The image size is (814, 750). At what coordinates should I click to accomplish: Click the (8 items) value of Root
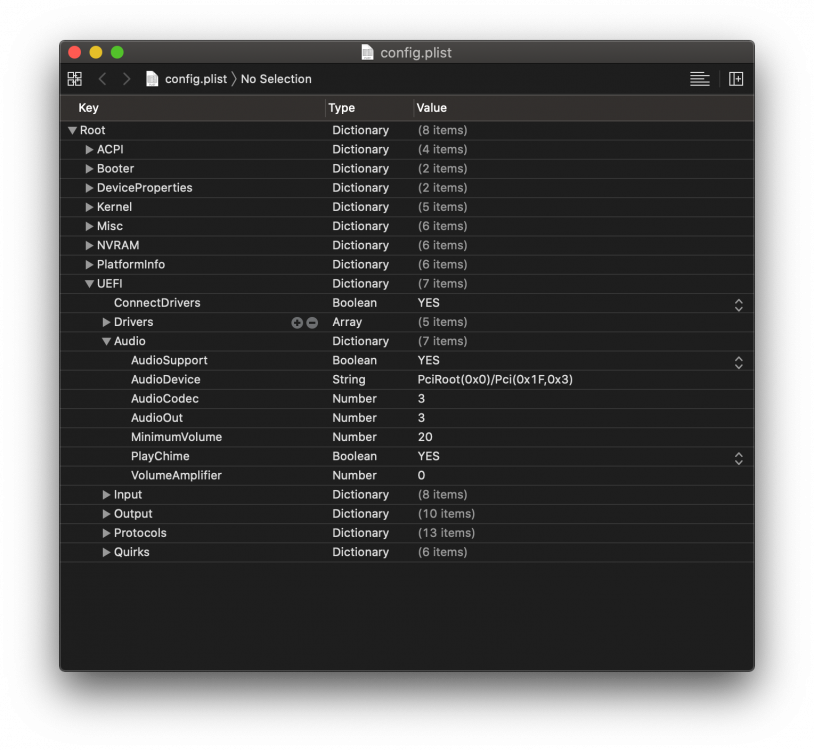pyautogui.click(x=442, y=130)
